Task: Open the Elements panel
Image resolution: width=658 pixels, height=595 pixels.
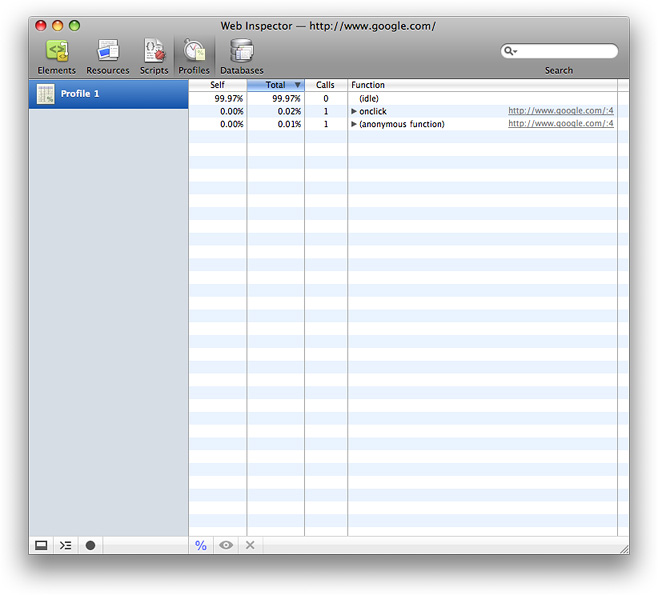Action: click(56, 56)
